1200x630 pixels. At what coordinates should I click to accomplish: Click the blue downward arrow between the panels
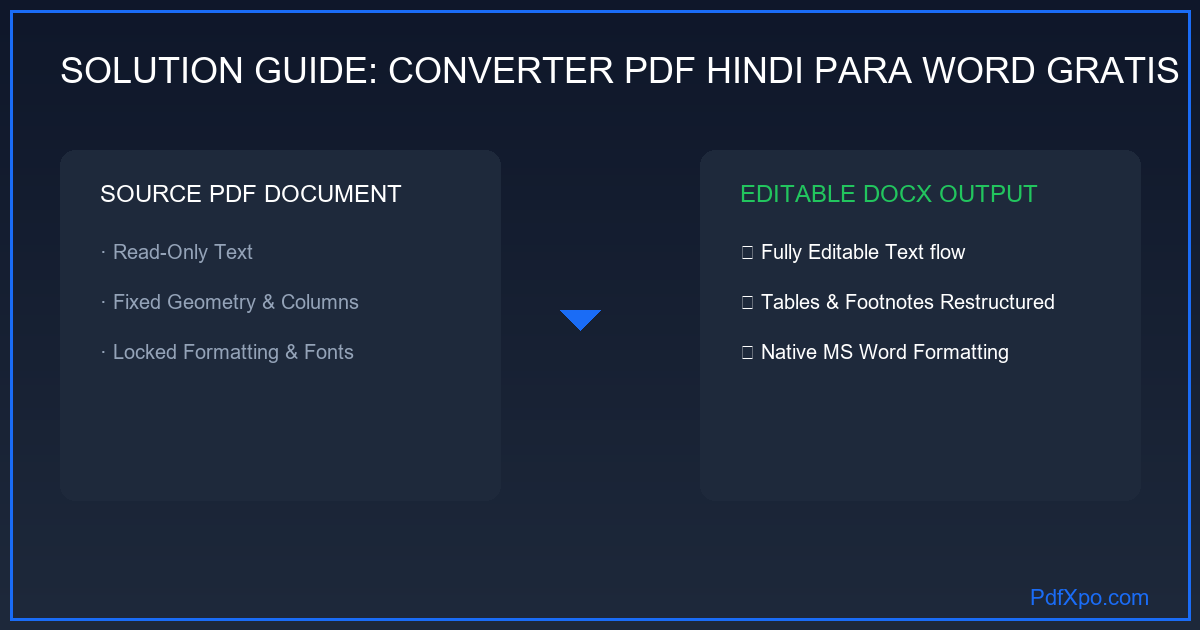click(x=580, y=320)
